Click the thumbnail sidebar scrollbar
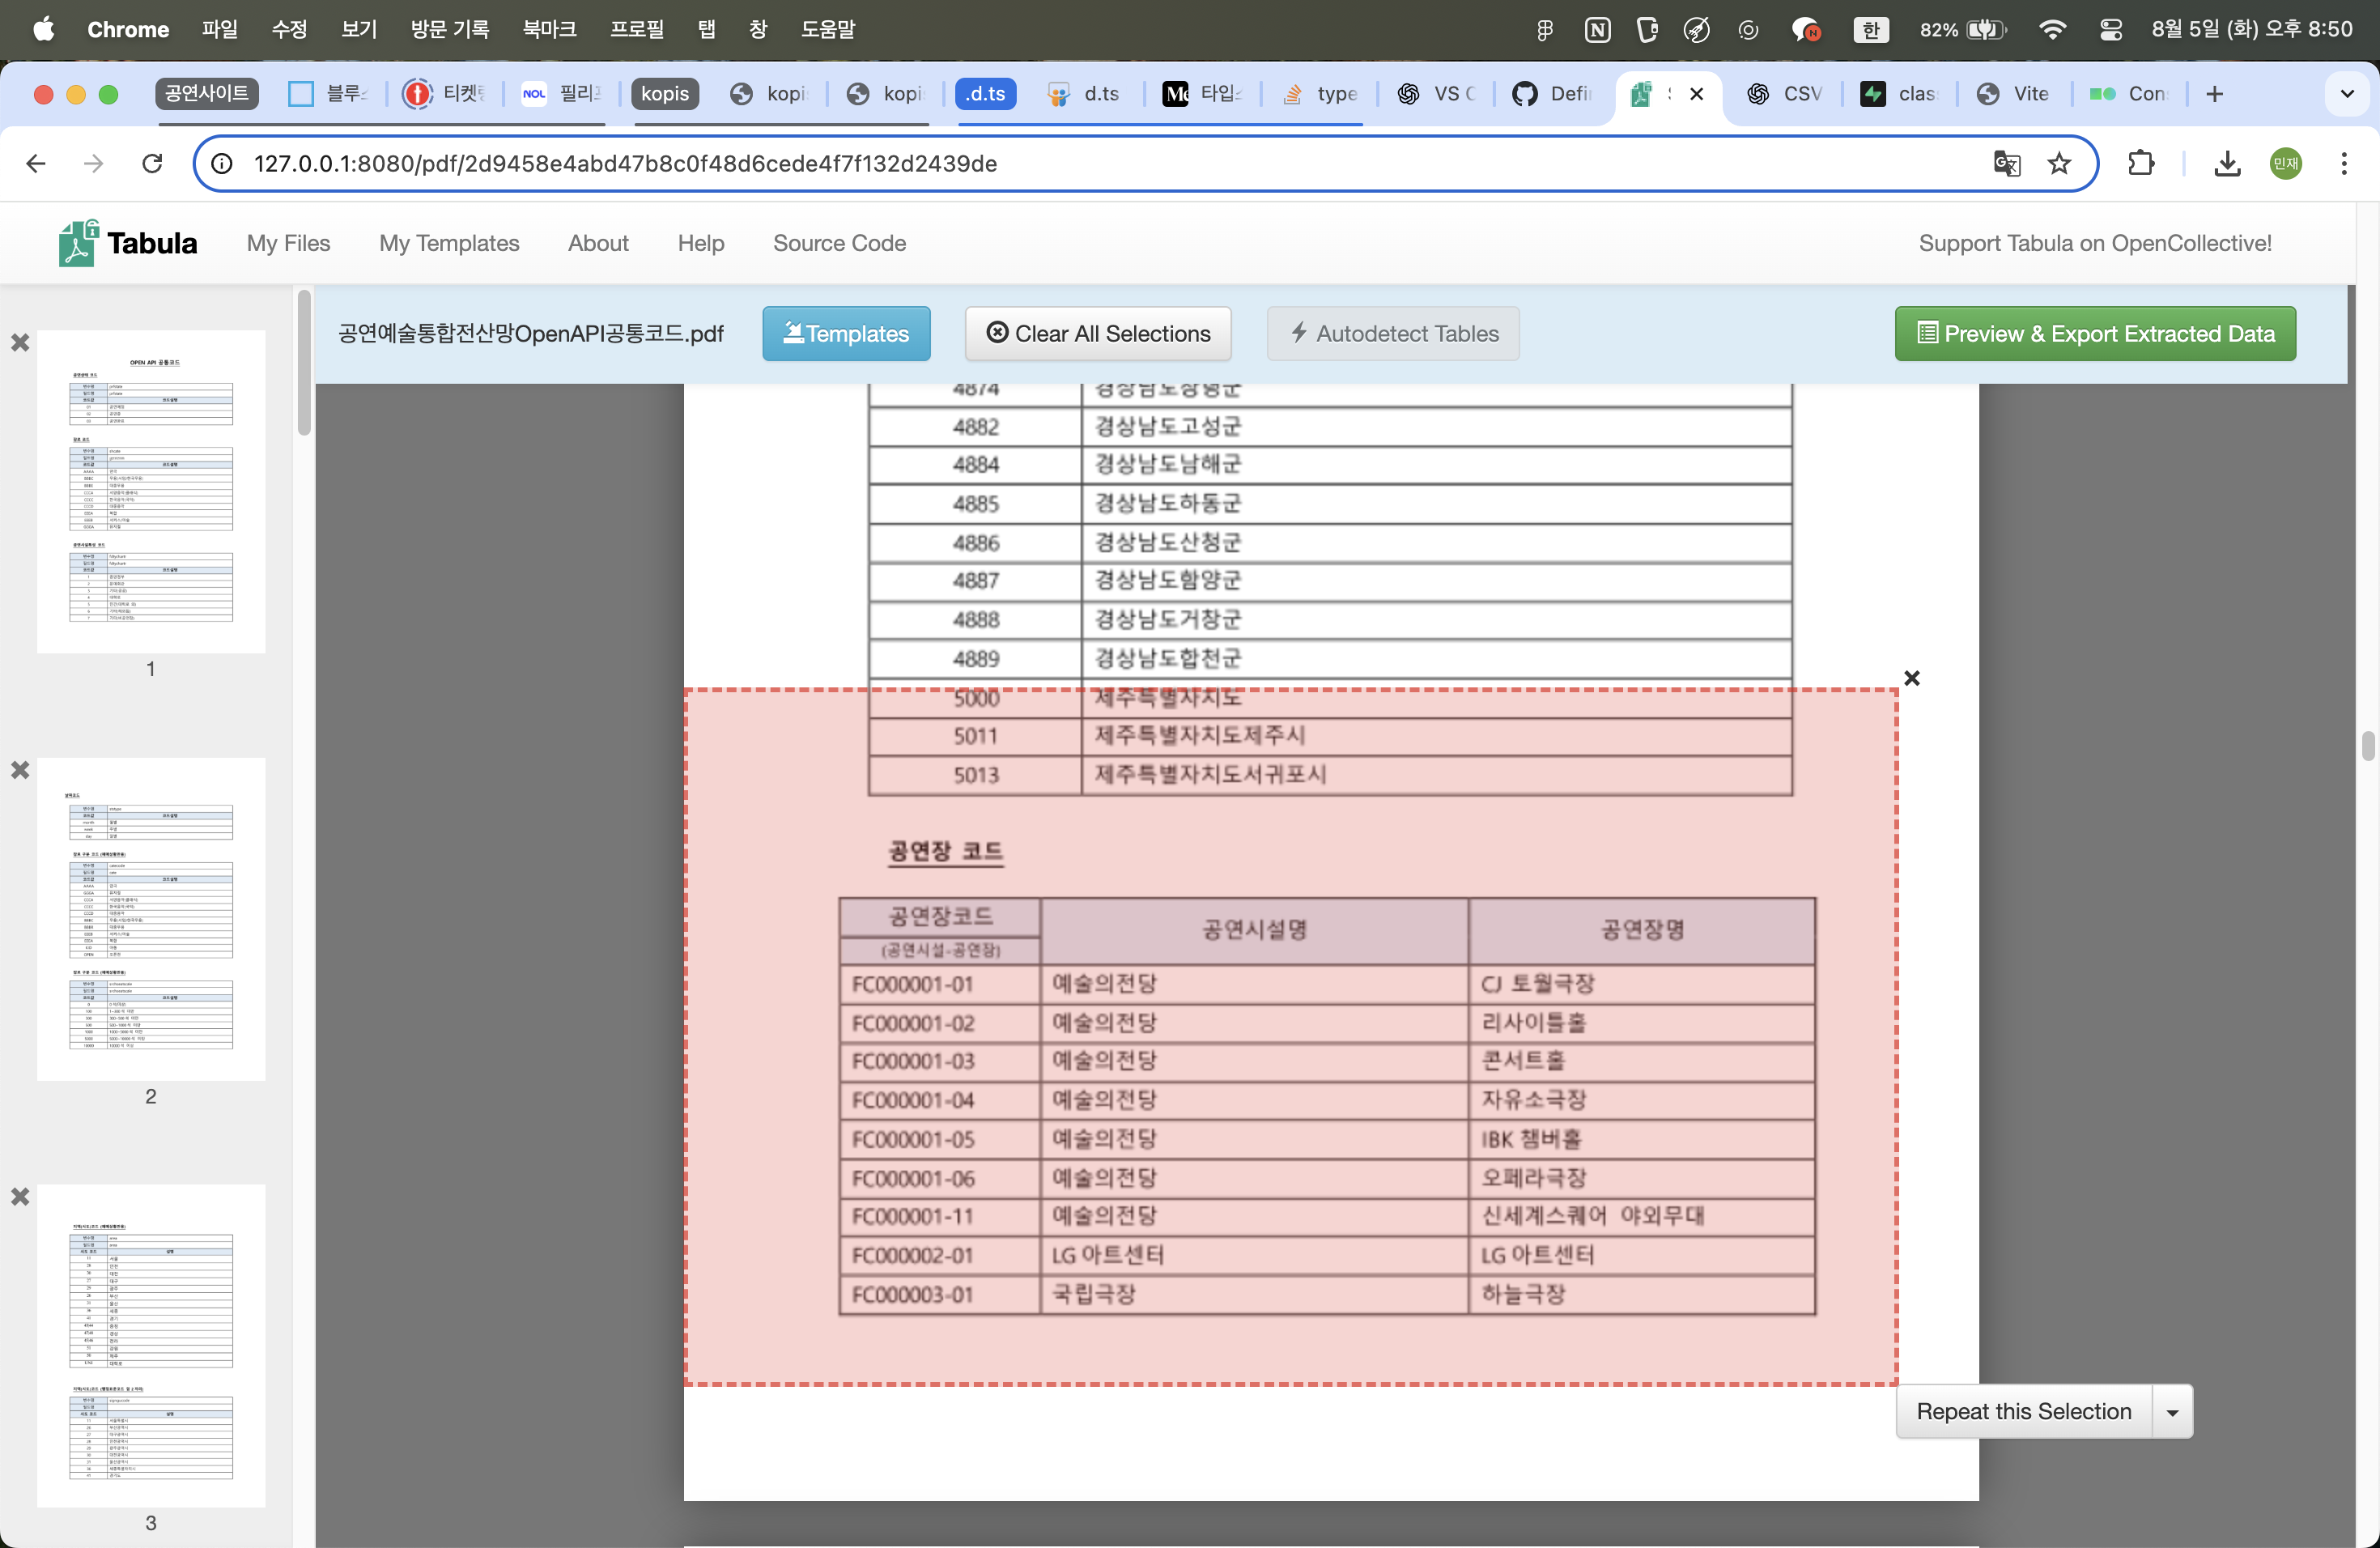The image size is (2380, 1548). [x=304, y=363]
